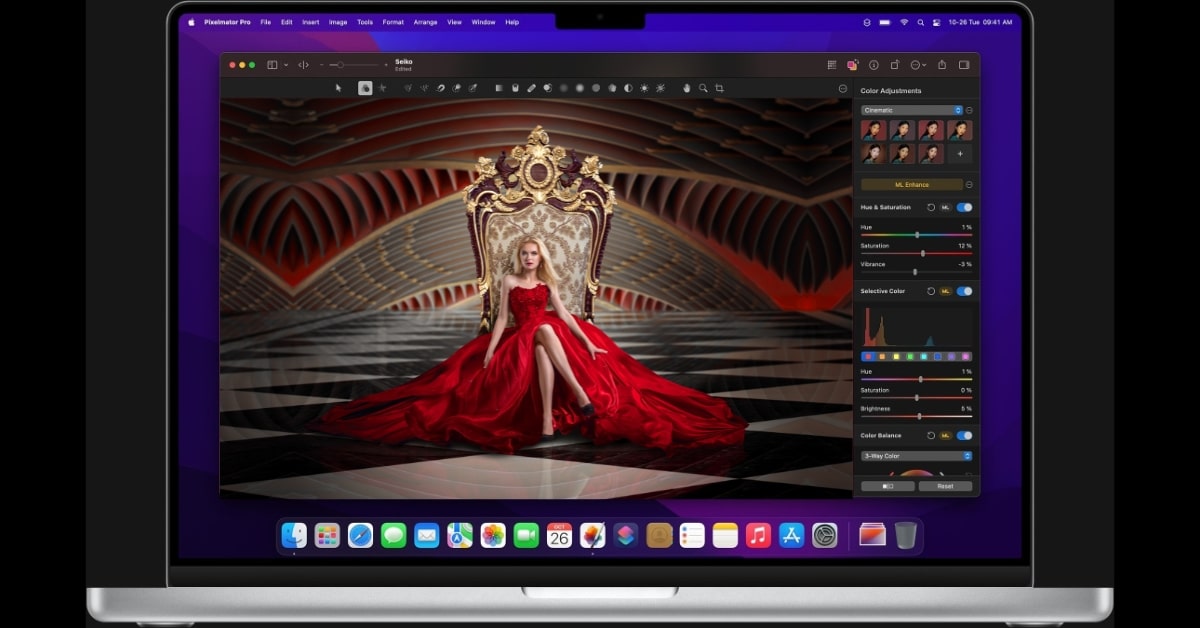Open Shortcuts app in the Dock
The image size is (1200, 628).
[x=626, y=536]
